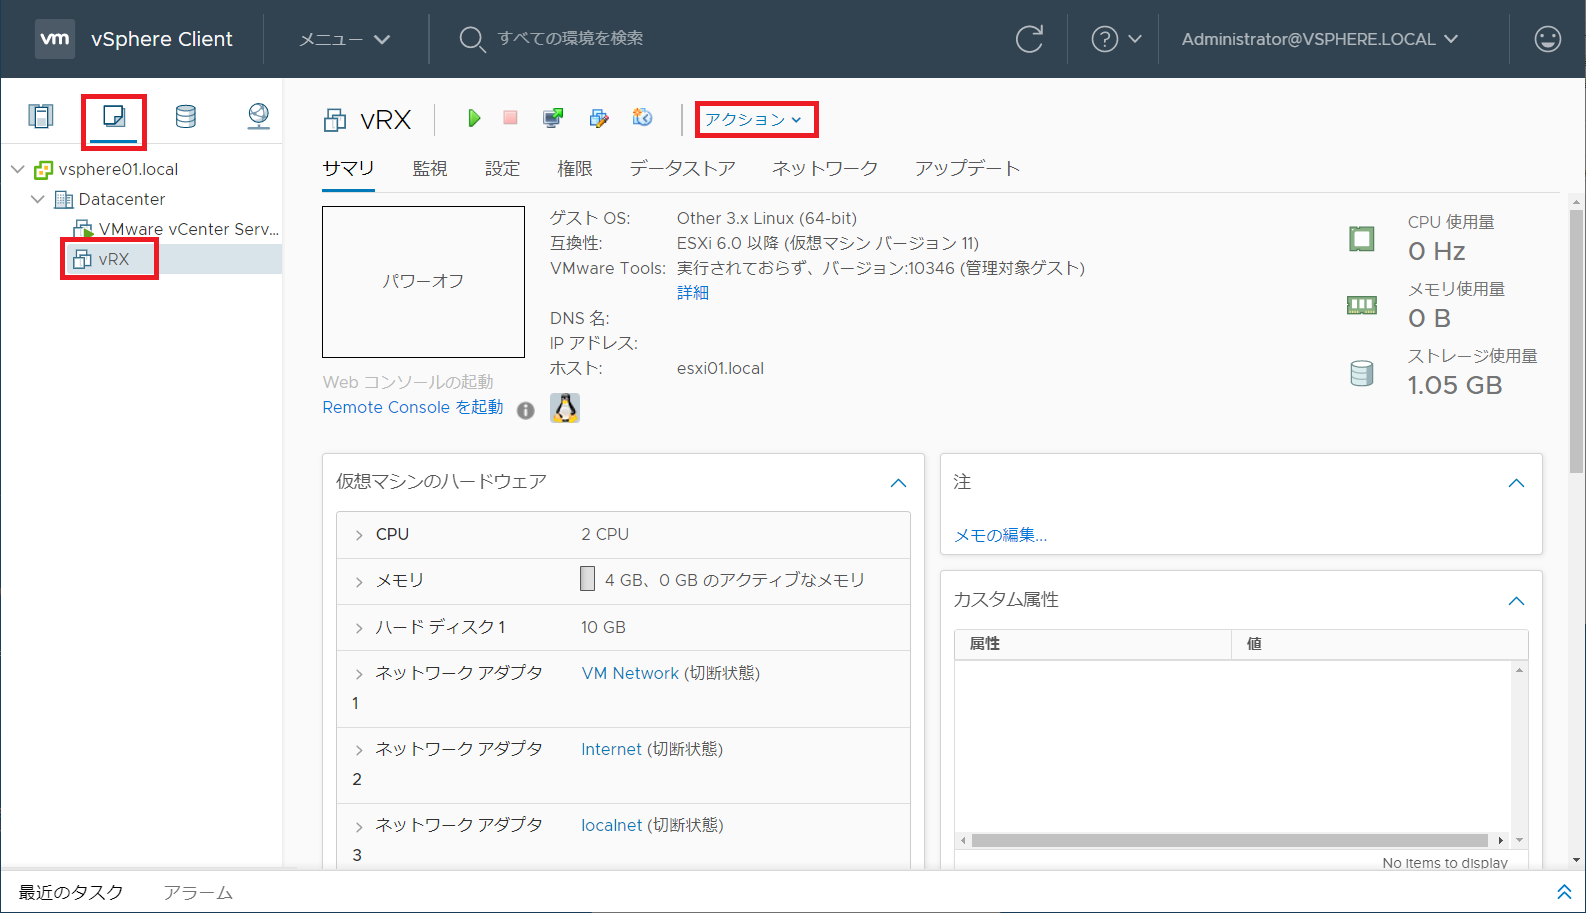Viewport: 1586px width, 913px height.
Task: Open the Administrator@VSPHERE.LOCAL user menu
Action: click(x=1320, y=39)
